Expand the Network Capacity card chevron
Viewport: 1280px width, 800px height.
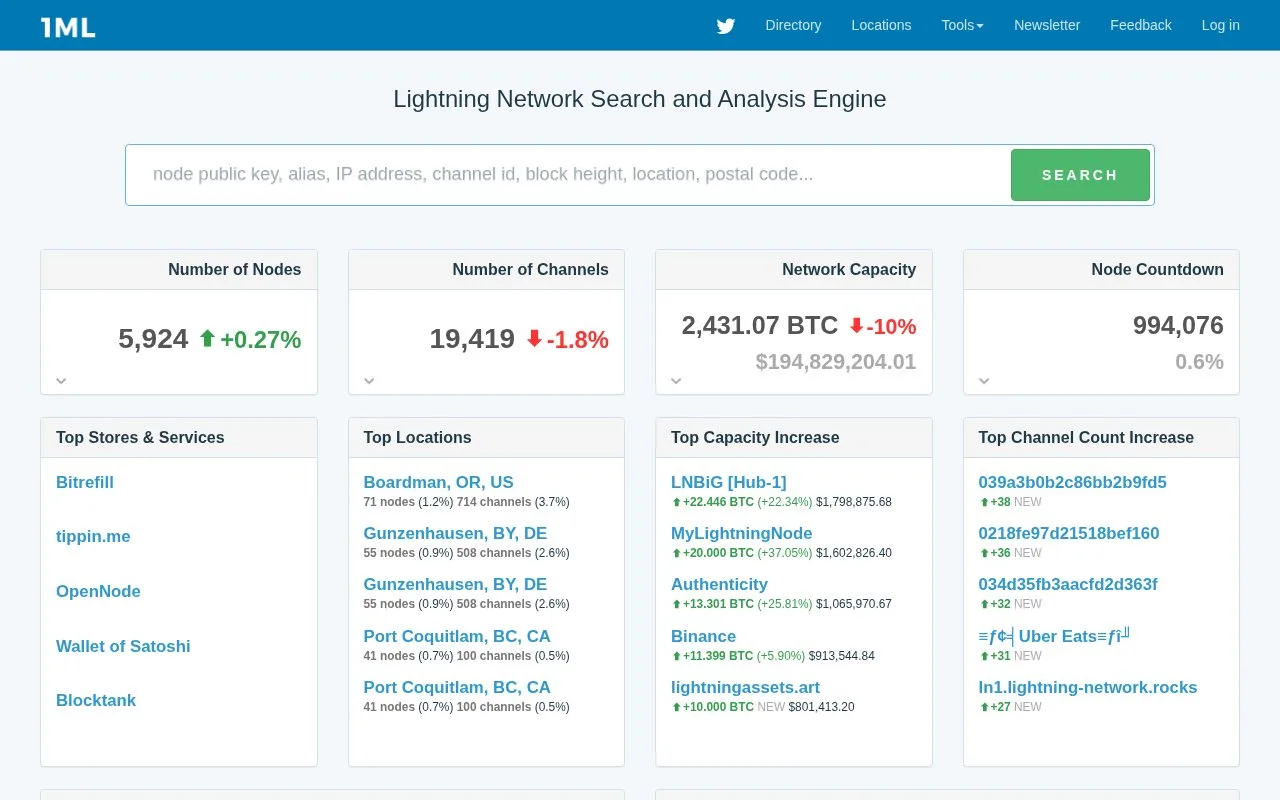pos(676,380)
